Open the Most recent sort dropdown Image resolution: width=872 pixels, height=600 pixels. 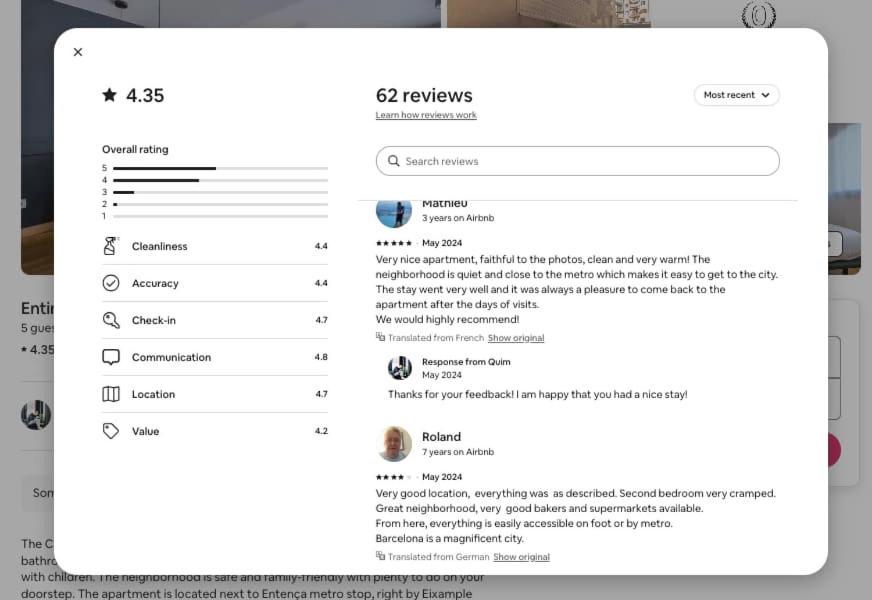736,95
